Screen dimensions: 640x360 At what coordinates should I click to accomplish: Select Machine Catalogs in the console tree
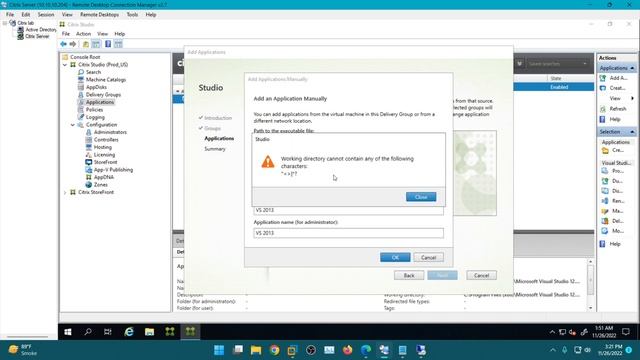coord(106,80)
